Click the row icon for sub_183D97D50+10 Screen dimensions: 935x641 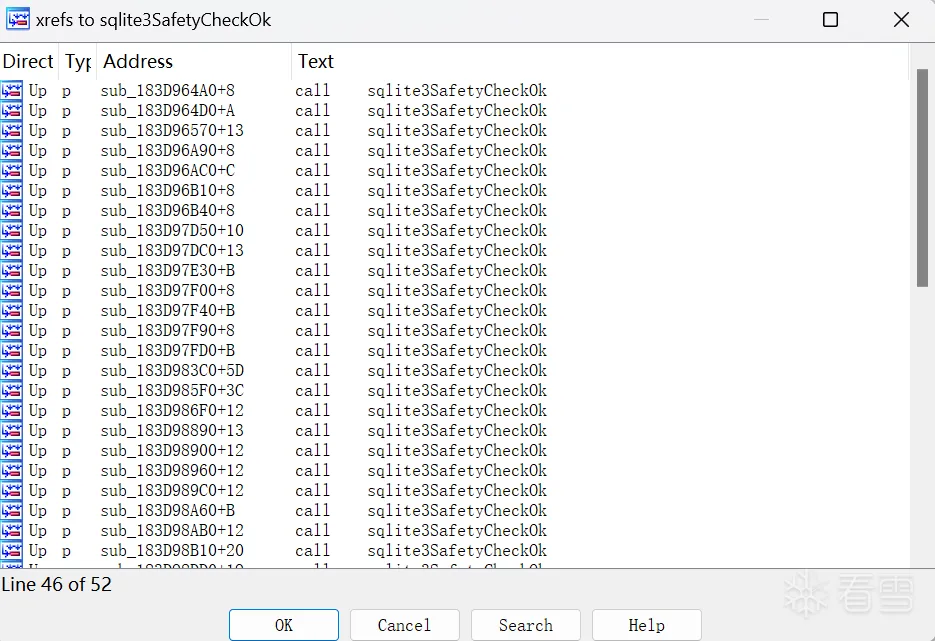pos(12,231)
